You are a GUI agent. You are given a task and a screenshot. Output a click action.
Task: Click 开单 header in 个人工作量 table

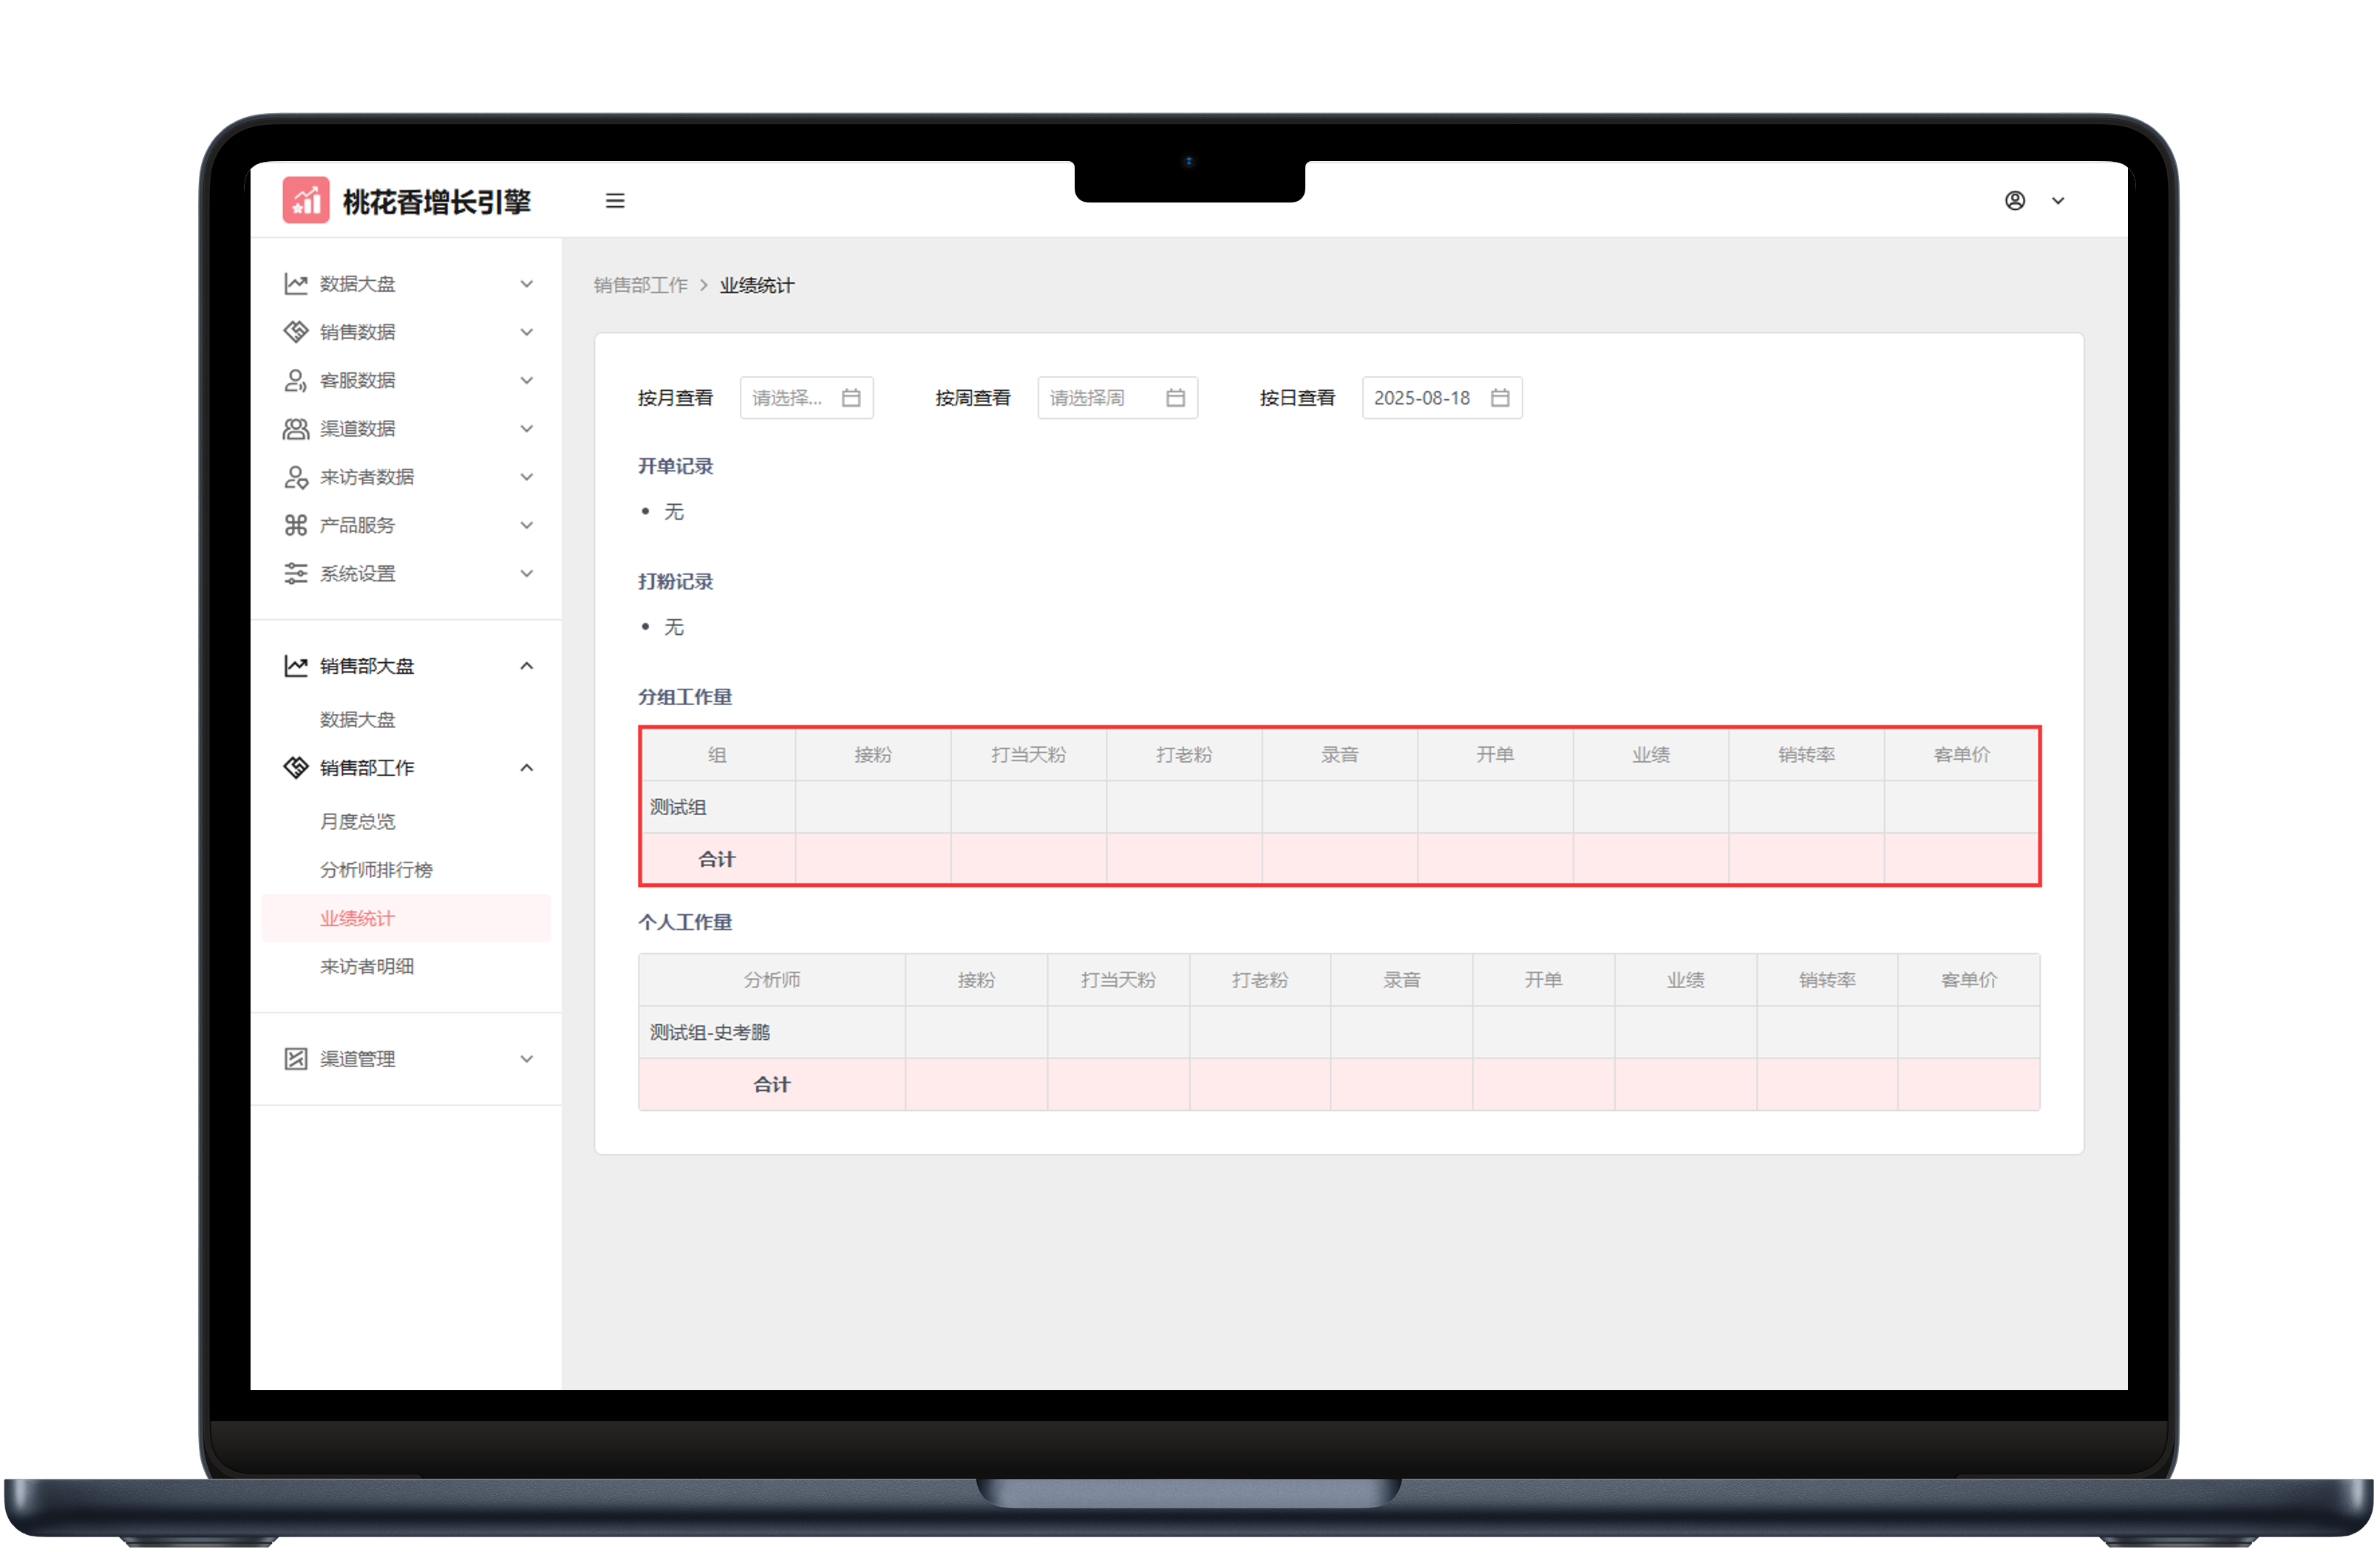click(x=1543, y=980)
